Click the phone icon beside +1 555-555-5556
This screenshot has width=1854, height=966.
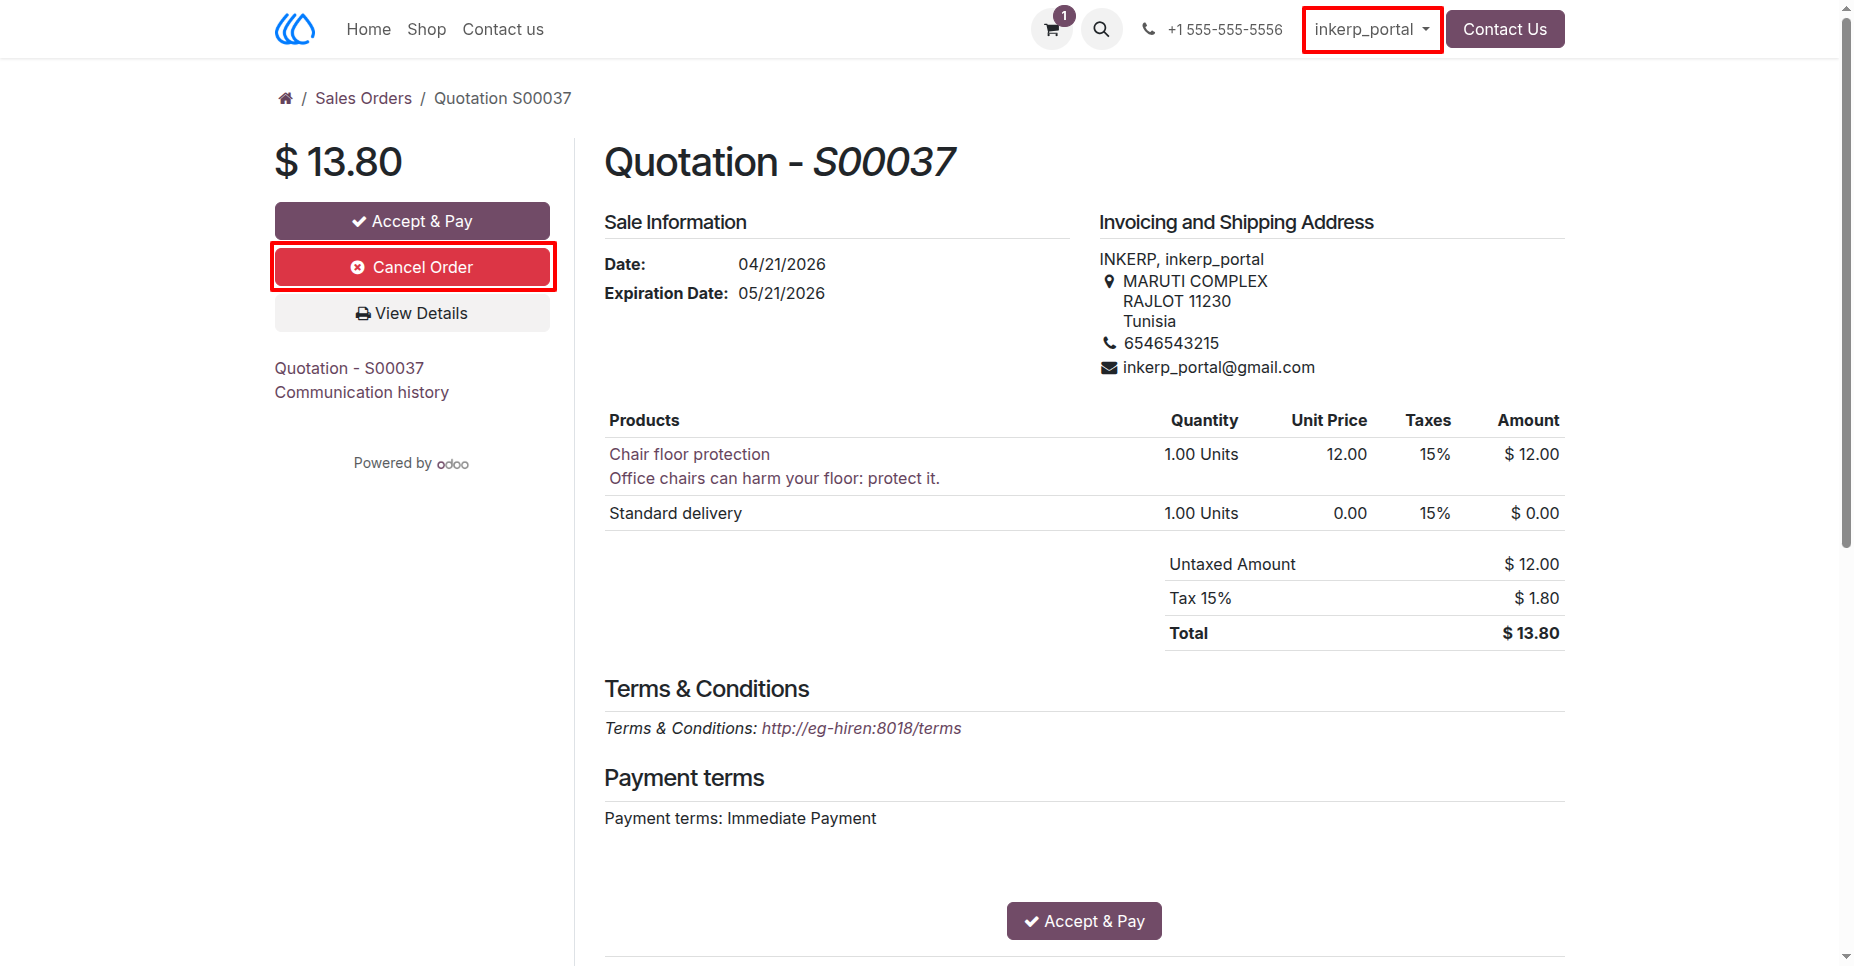click(x=1148, y=29)
